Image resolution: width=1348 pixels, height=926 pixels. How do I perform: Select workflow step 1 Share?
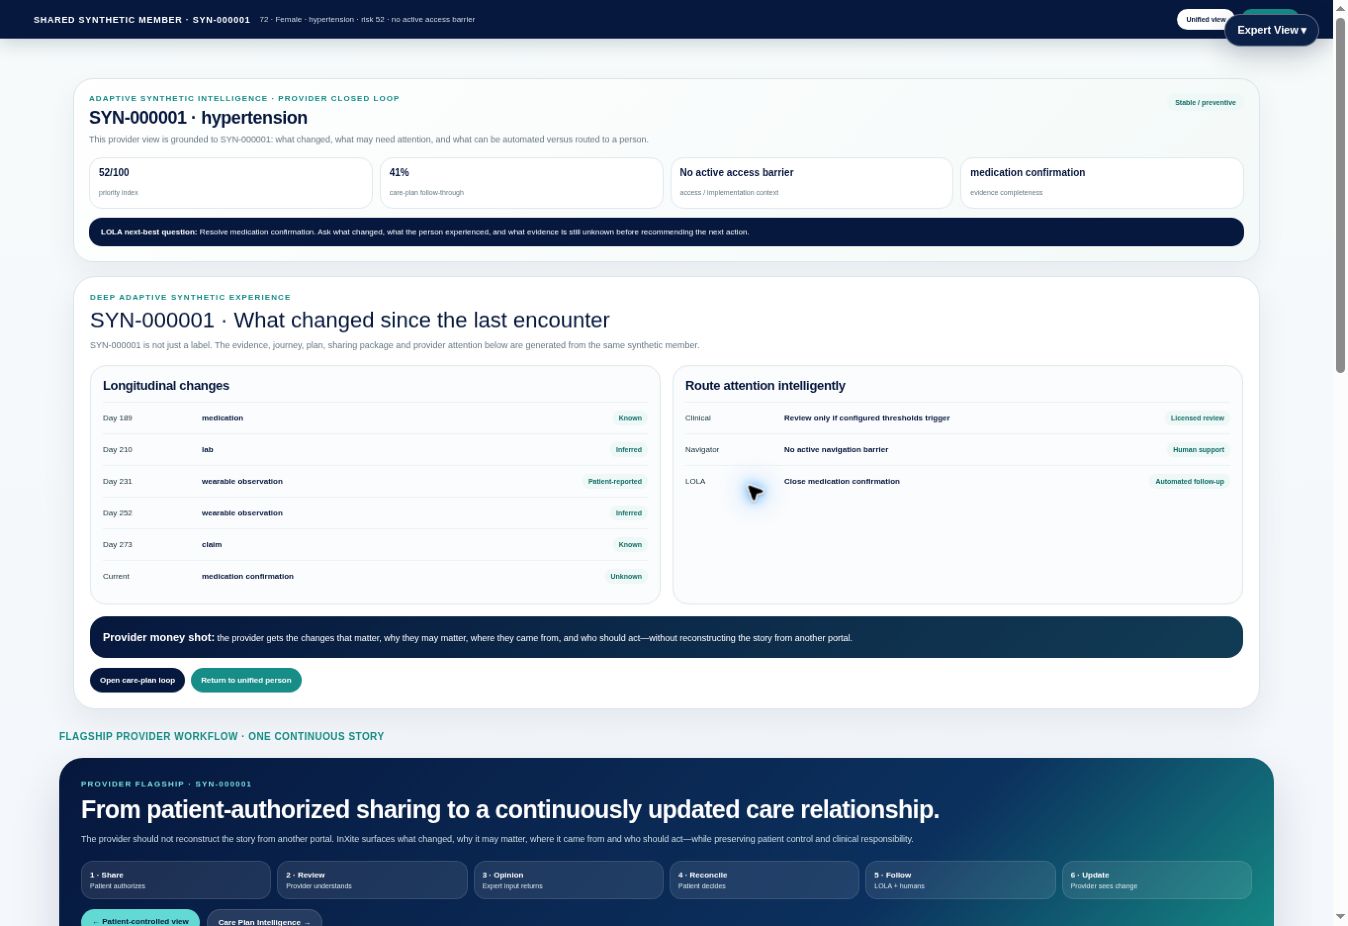click(176, 880)
